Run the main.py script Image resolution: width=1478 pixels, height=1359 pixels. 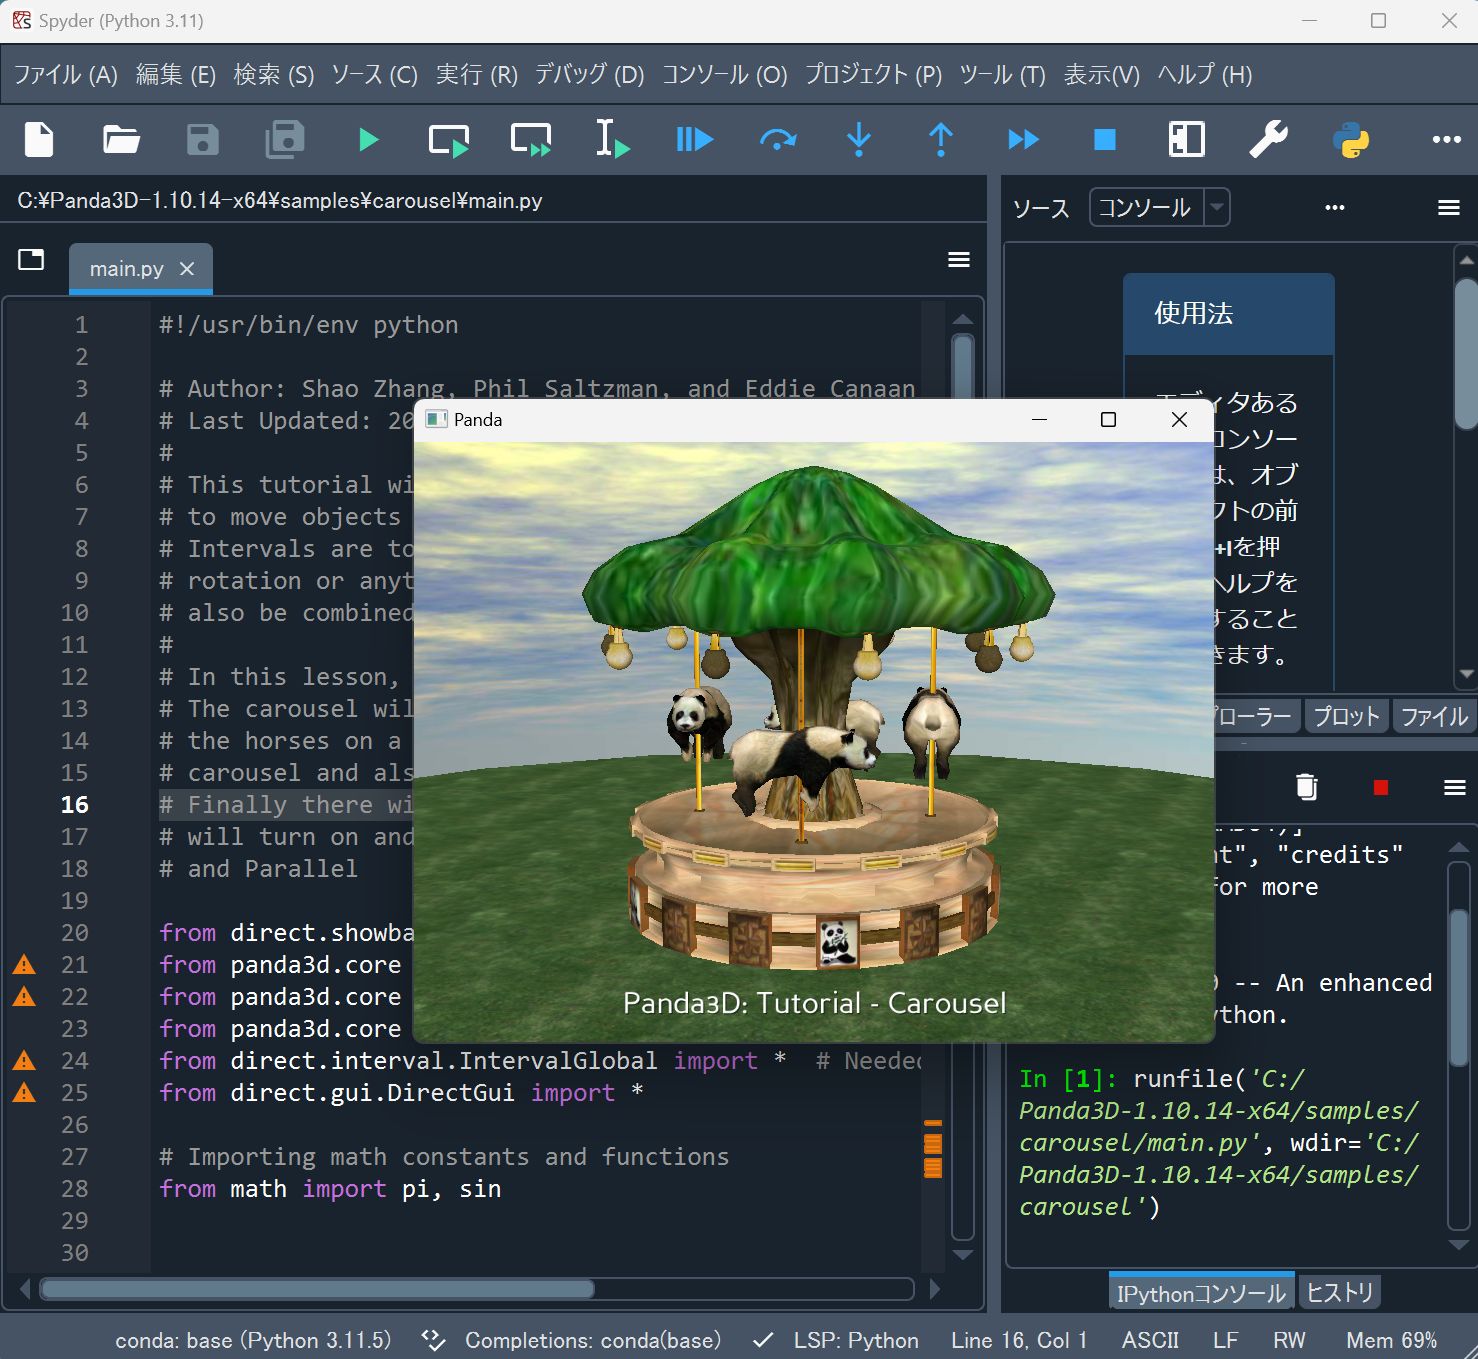coord(367,140)
